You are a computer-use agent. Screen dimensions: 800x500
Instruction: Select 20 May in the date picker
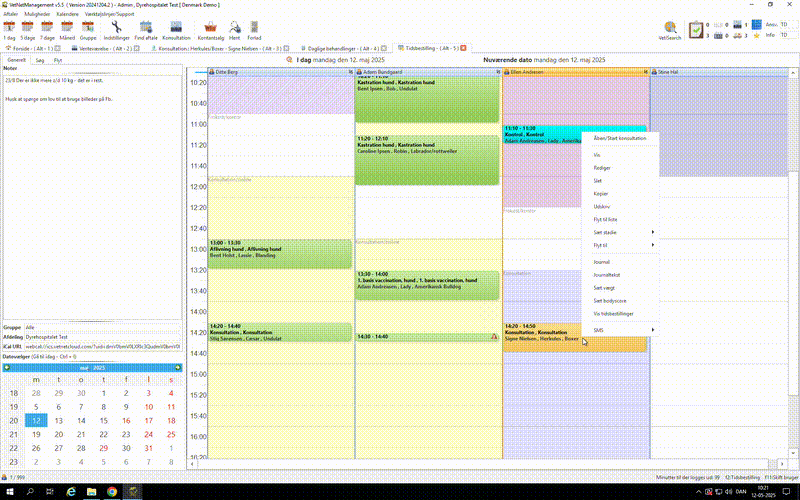click(59, 435)
